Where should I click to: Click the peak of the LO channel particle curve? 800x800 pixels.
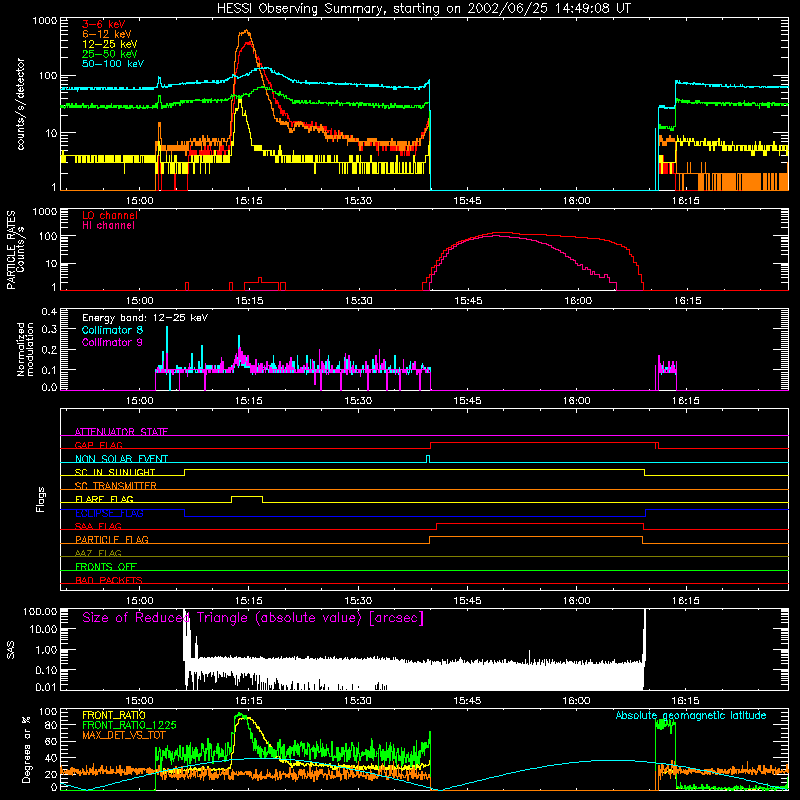coord(501,233)
